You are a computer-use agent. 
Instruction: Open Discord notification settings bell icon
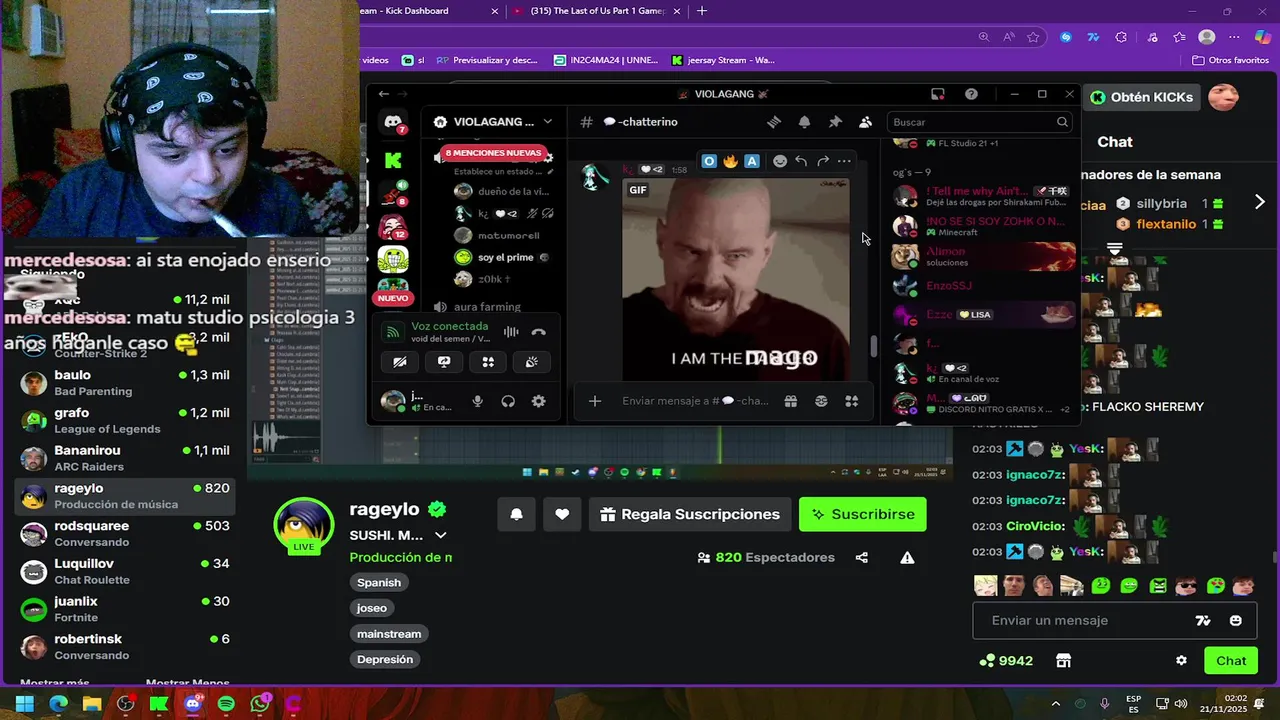point(804,122)
